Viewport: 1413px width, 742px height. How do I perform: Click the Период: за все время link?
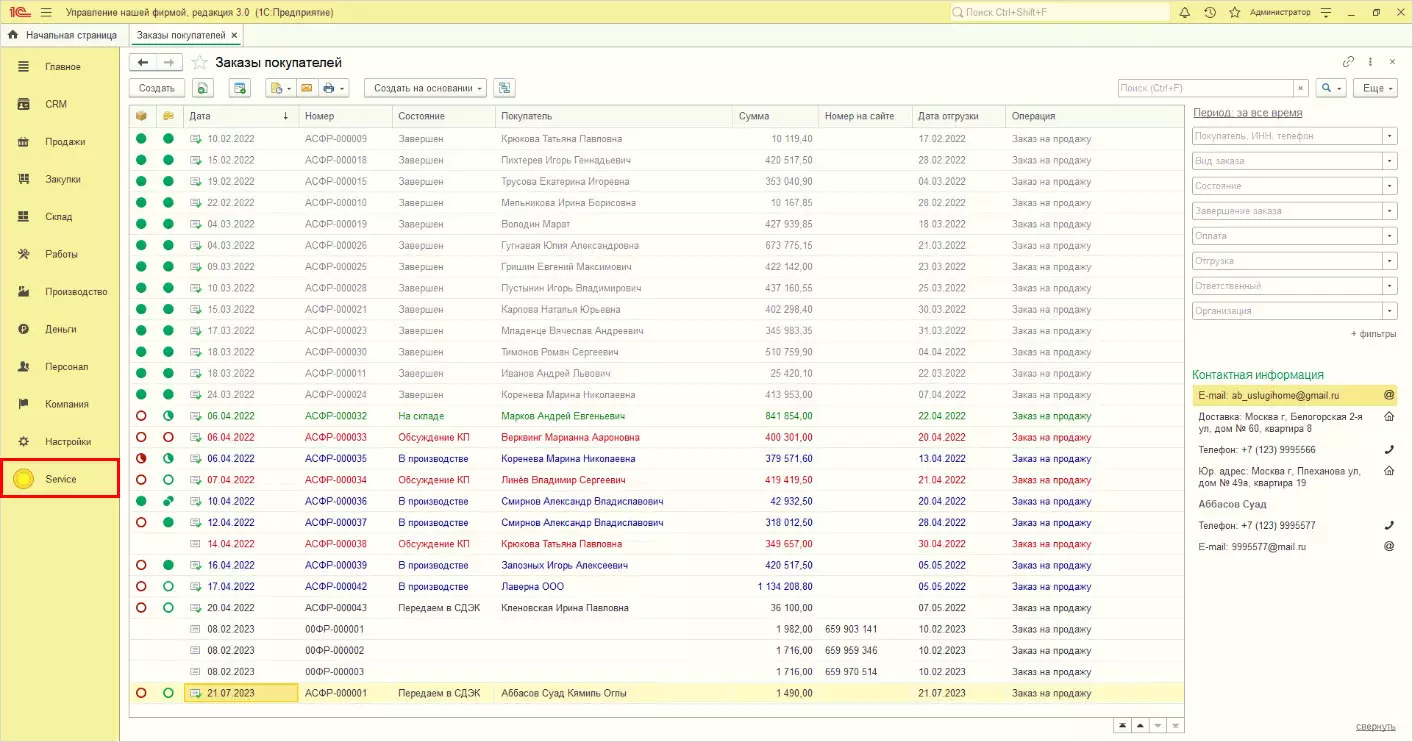point(1247,113)
